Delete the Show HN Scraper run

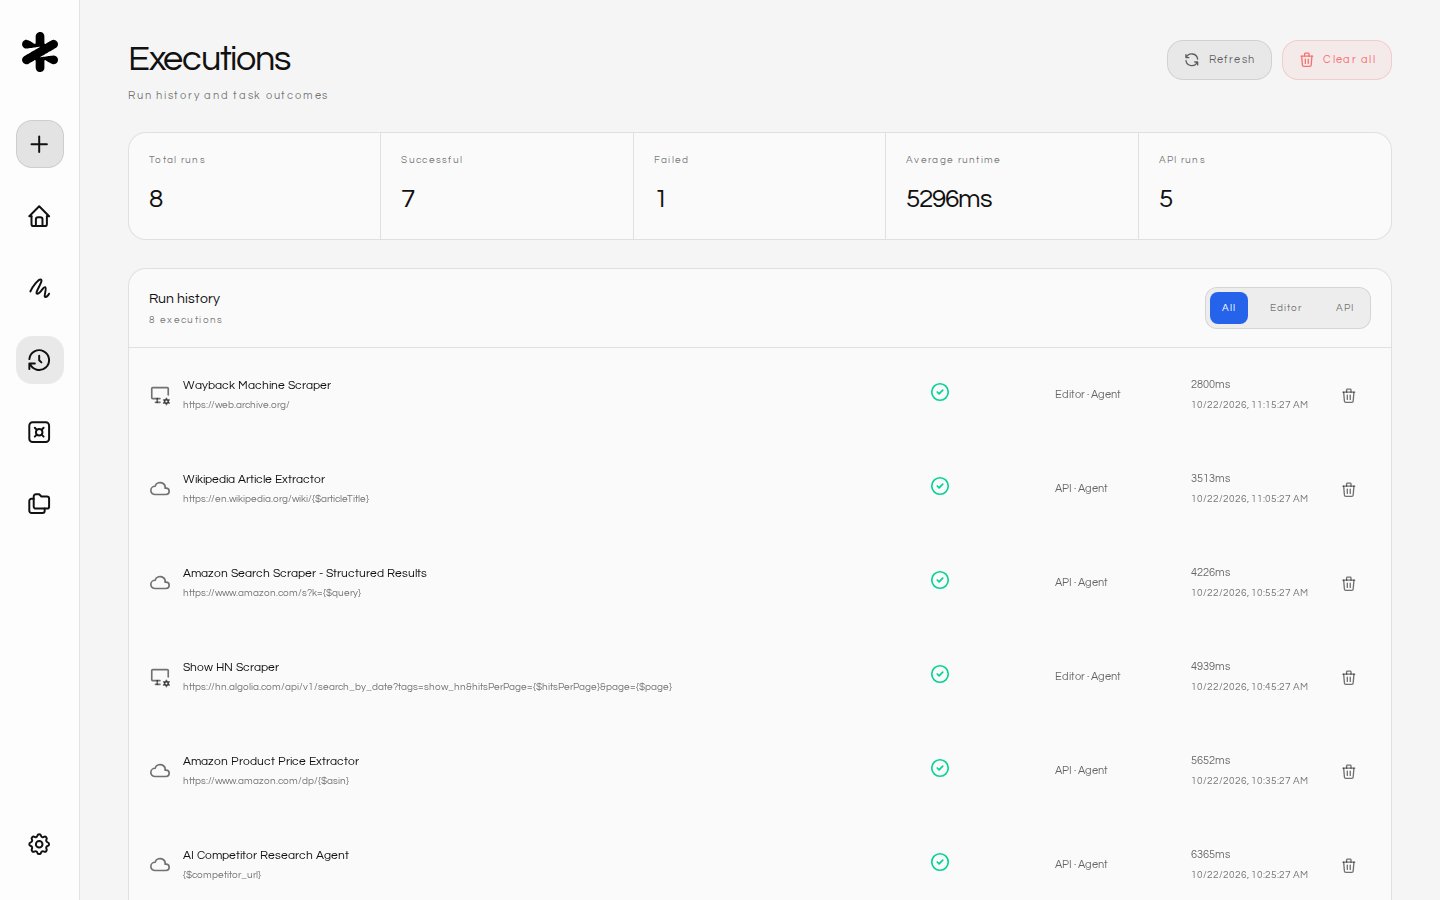coord(1348,678)
